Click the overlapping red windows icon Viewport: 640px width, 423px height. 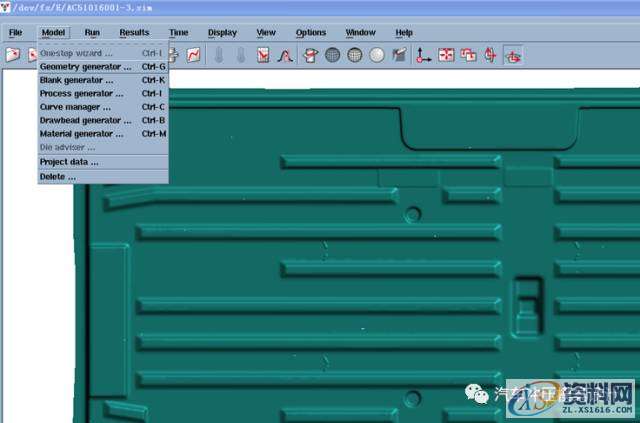point(468,55)
